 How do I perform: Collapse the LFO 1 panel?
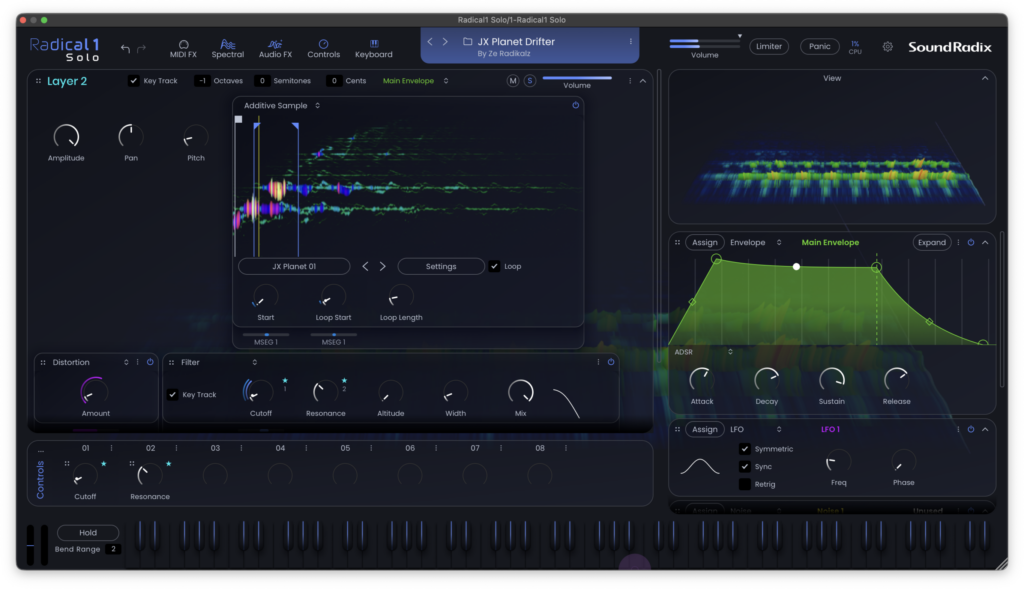(985, 429)
